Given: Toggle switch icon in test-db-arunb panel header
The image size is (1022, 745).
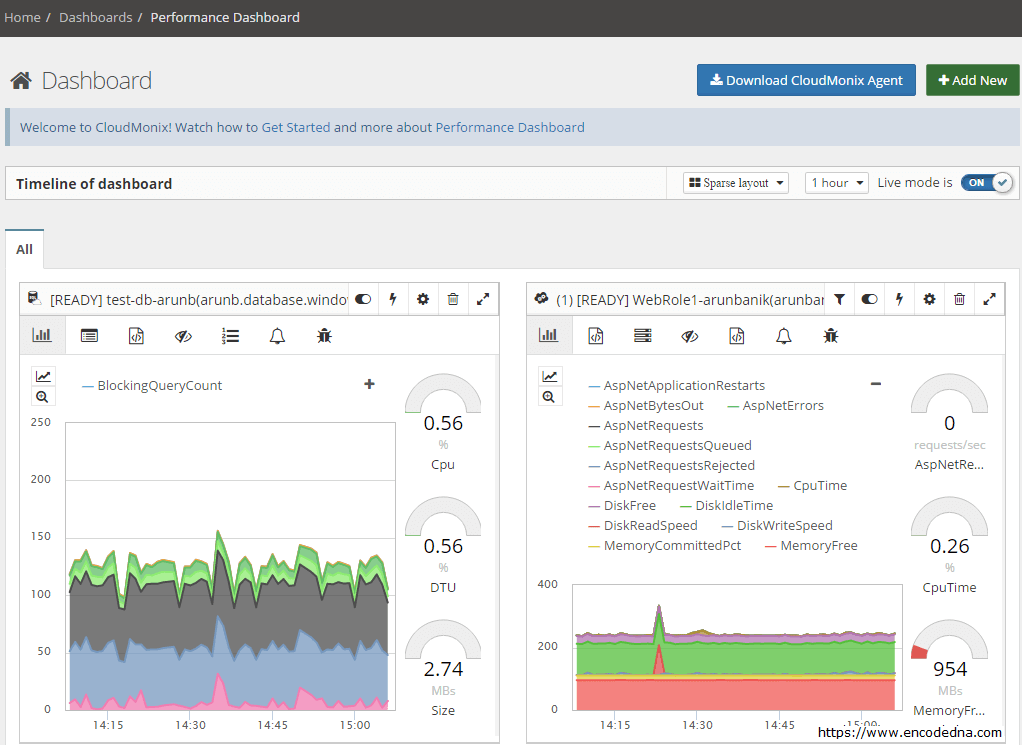Looking at the screenshot, I should [x=363, y=299].
